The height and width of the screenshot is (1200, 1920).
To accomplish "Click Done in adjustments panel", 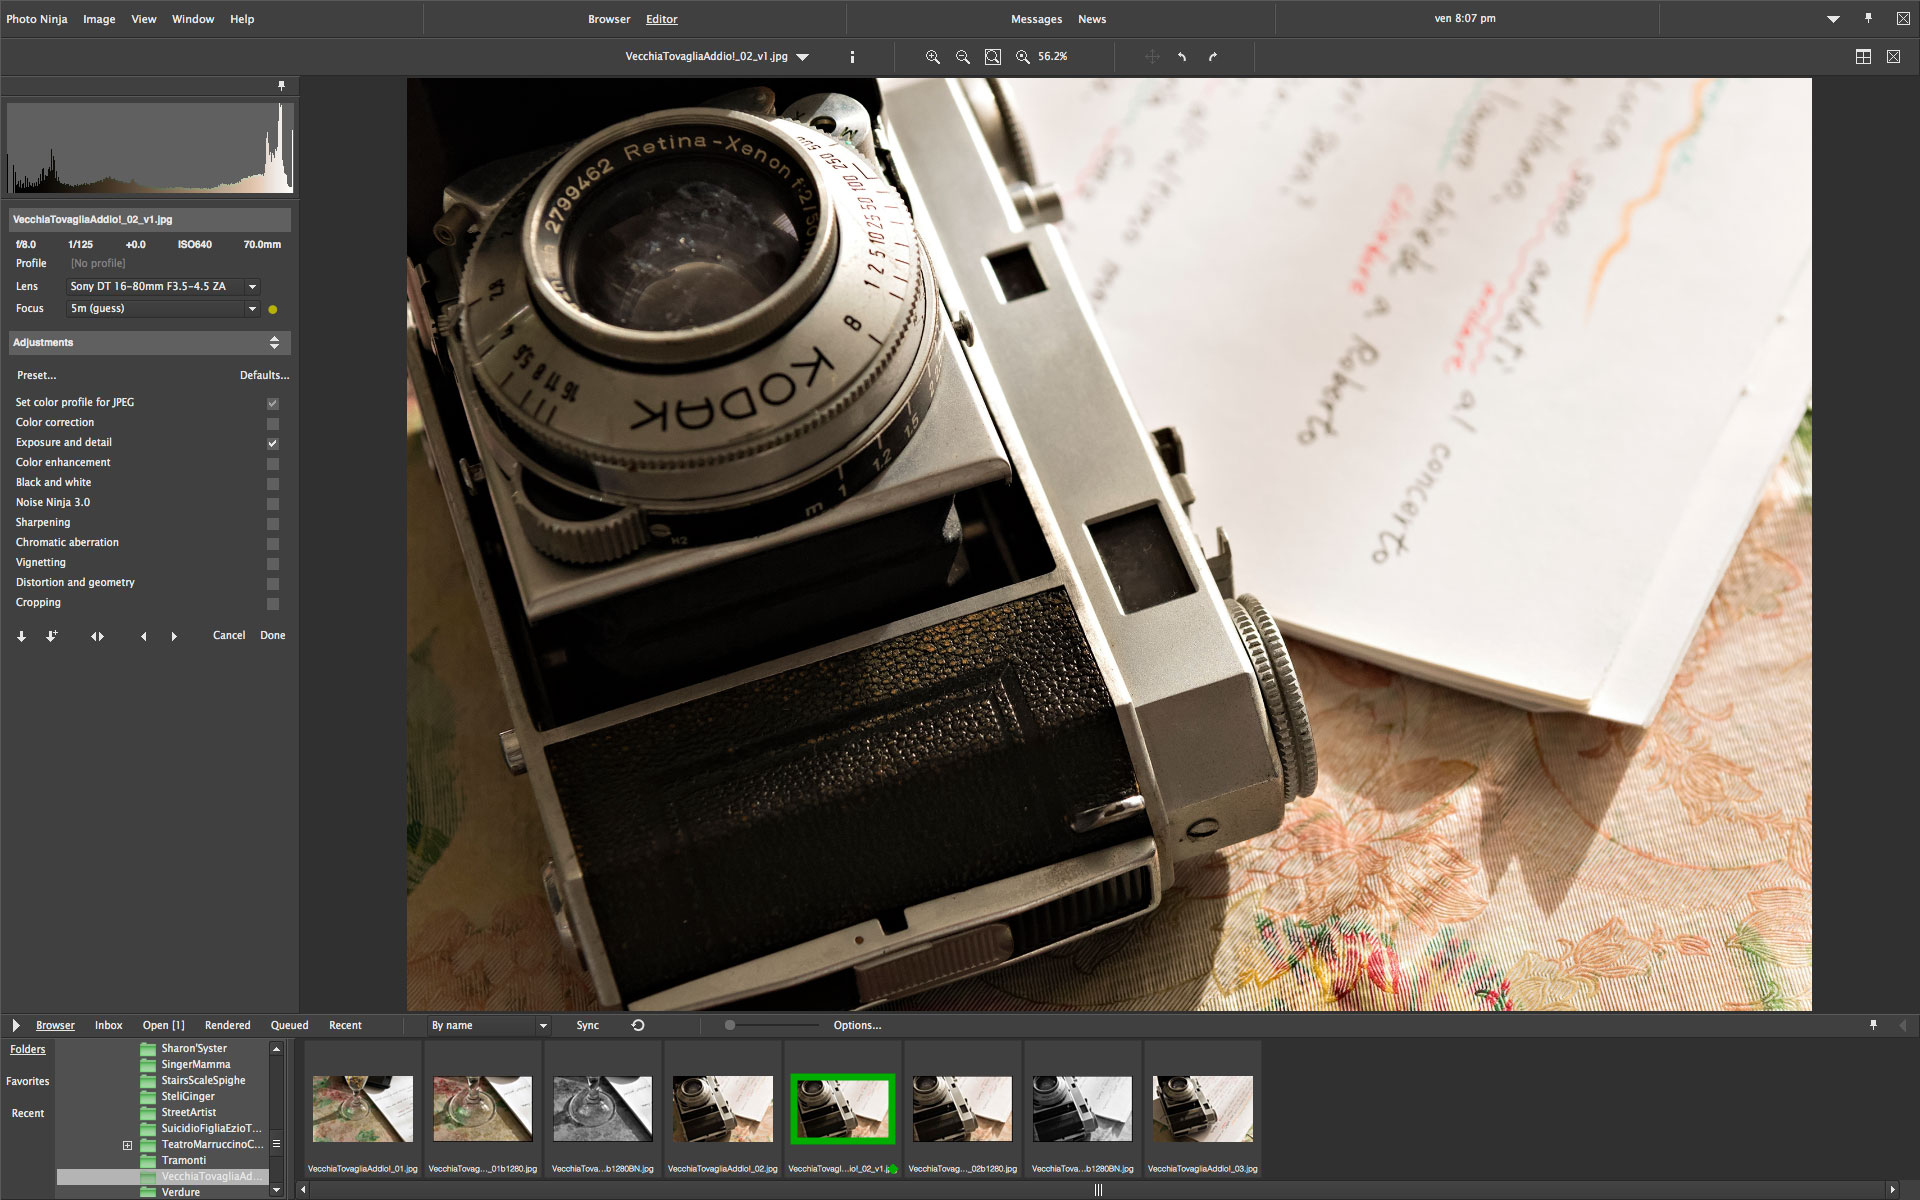I will (x=273, y=636).
